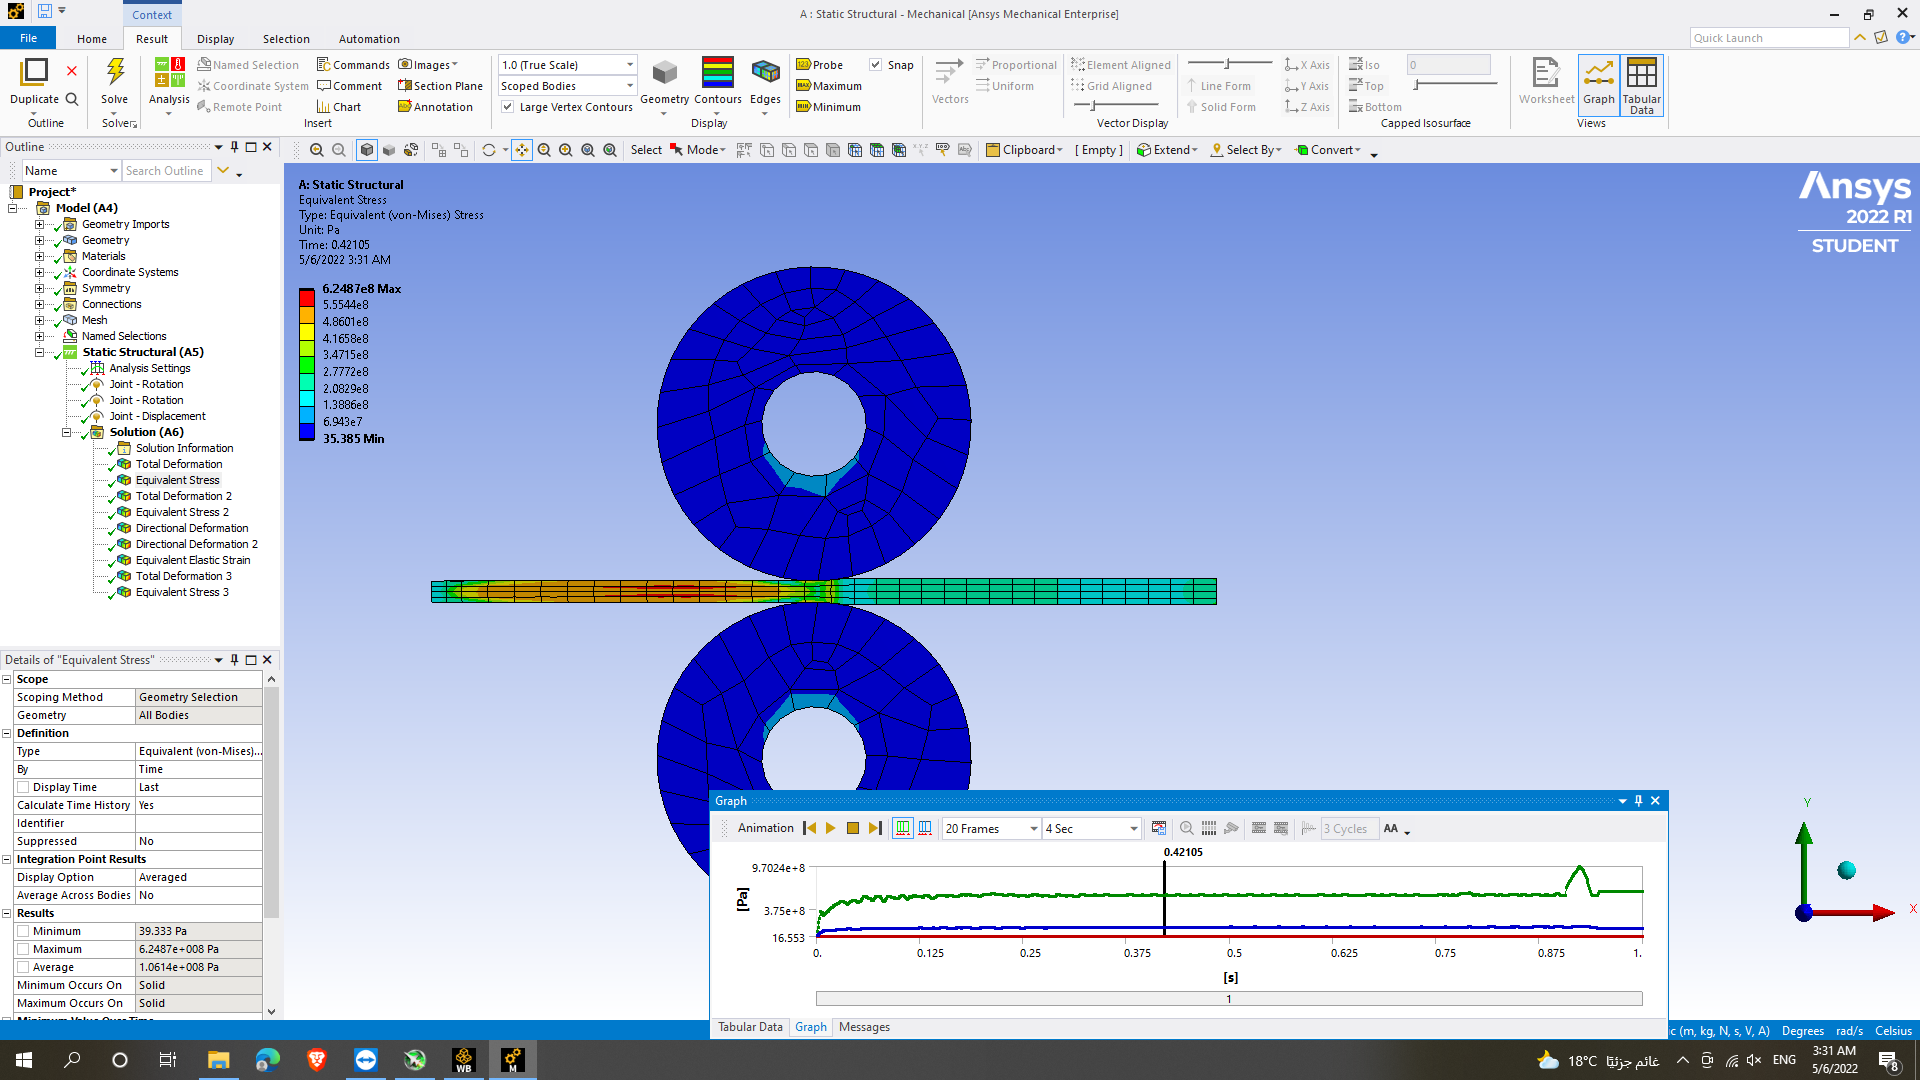1920x1080 pixels.
Task: Click the red legend color band
Action: tap(307, 297)
